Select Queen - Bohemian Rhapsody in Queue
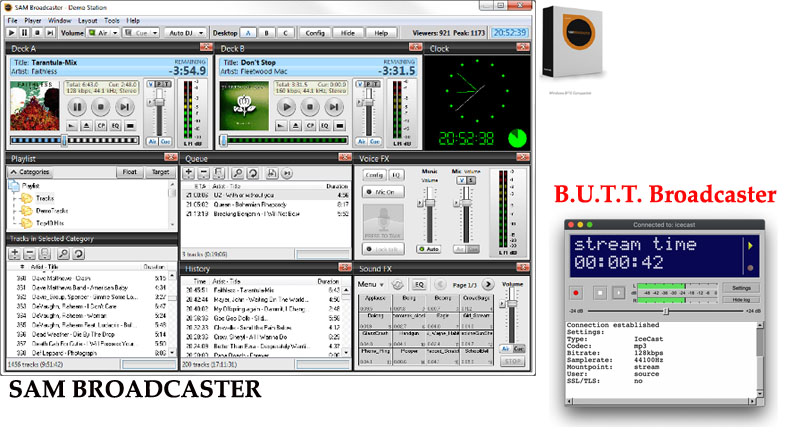Viewport: 800px width, 440px height. (266, 205)
